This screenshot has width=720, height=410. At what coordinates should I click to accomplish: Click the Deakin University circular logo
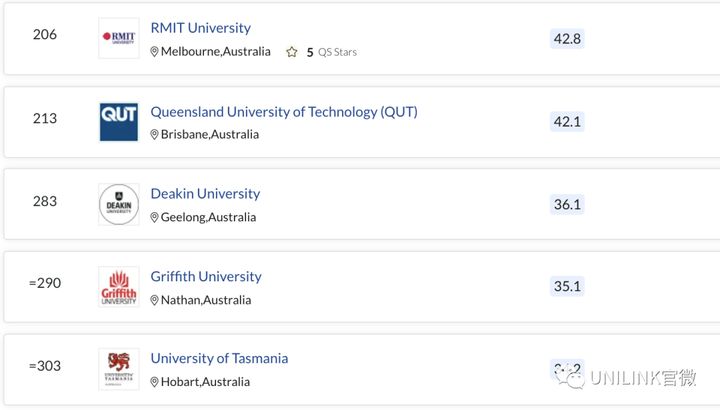click(x=118, y=204)
